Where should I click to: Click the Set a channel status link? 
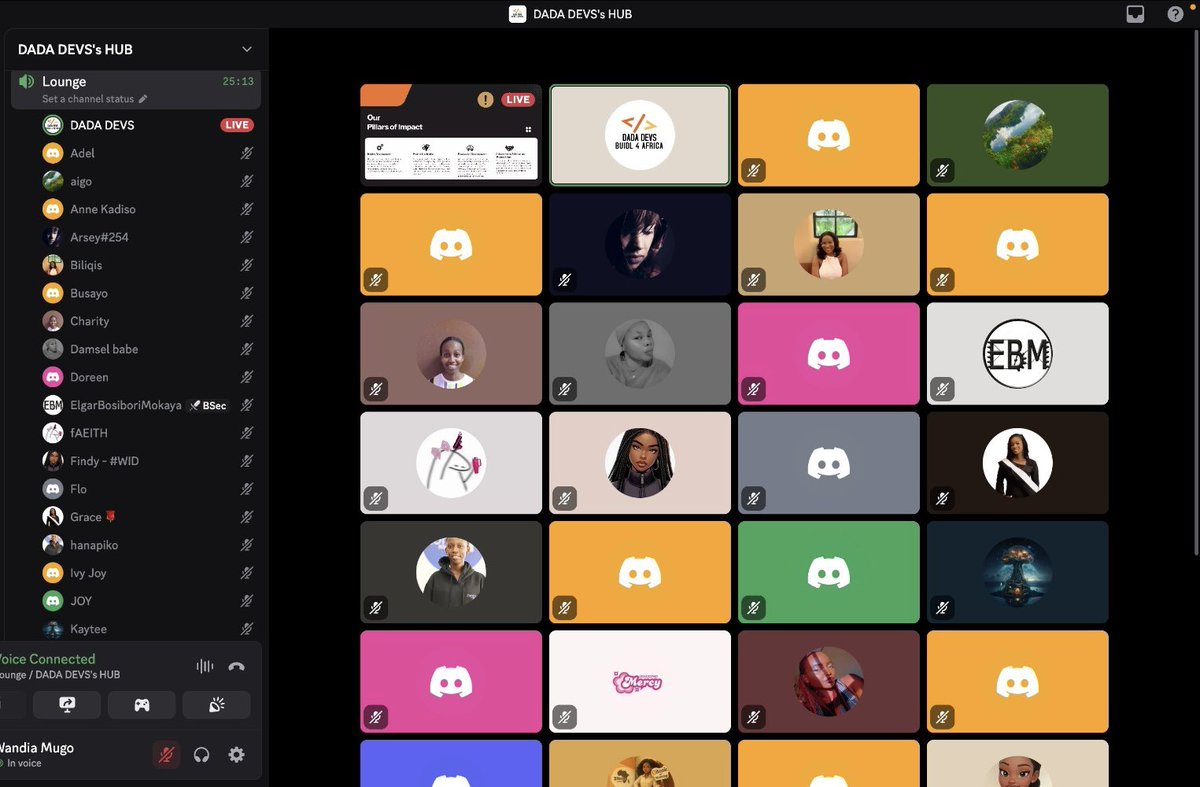89,99
